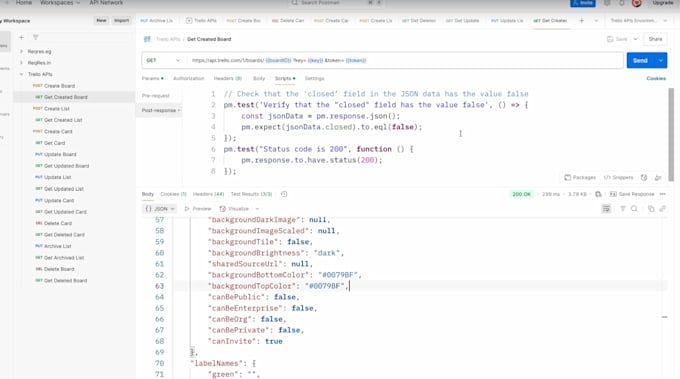Viewport: 680px width, 379px height.
Task: Switch to the request Body tab
Action: click(259, 78)
